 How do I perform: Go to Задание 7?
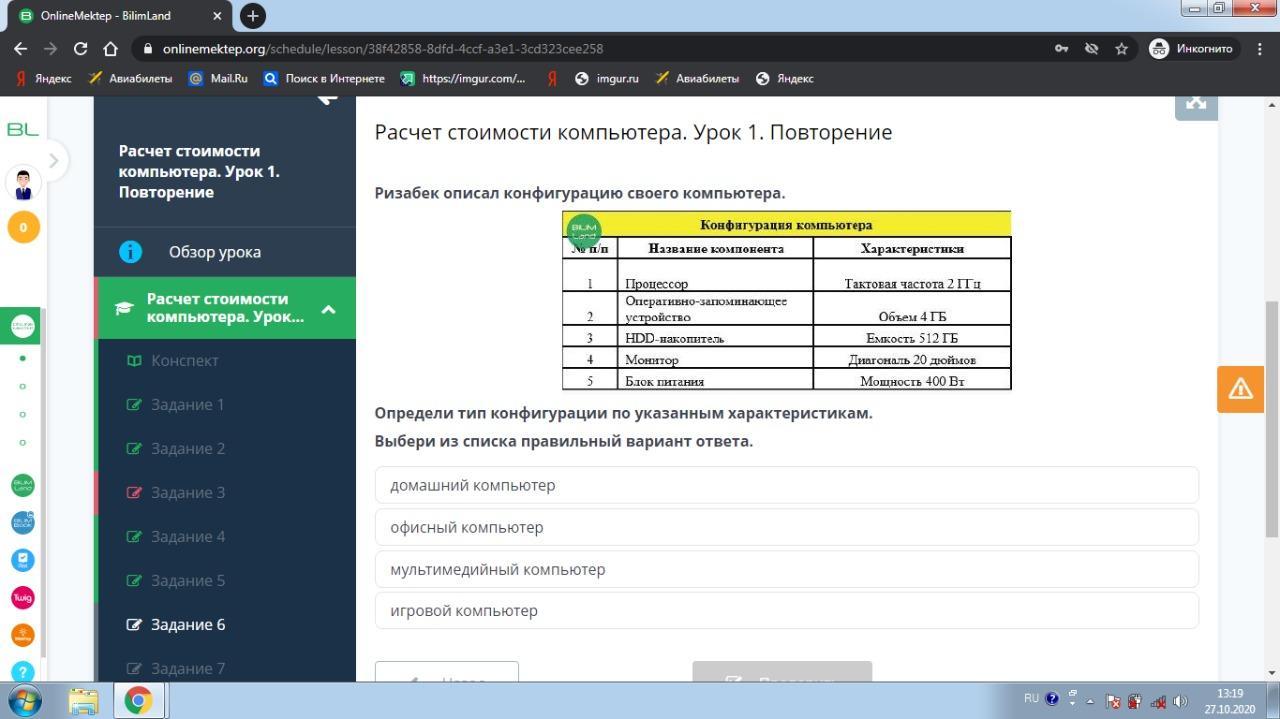click(225, 668)
